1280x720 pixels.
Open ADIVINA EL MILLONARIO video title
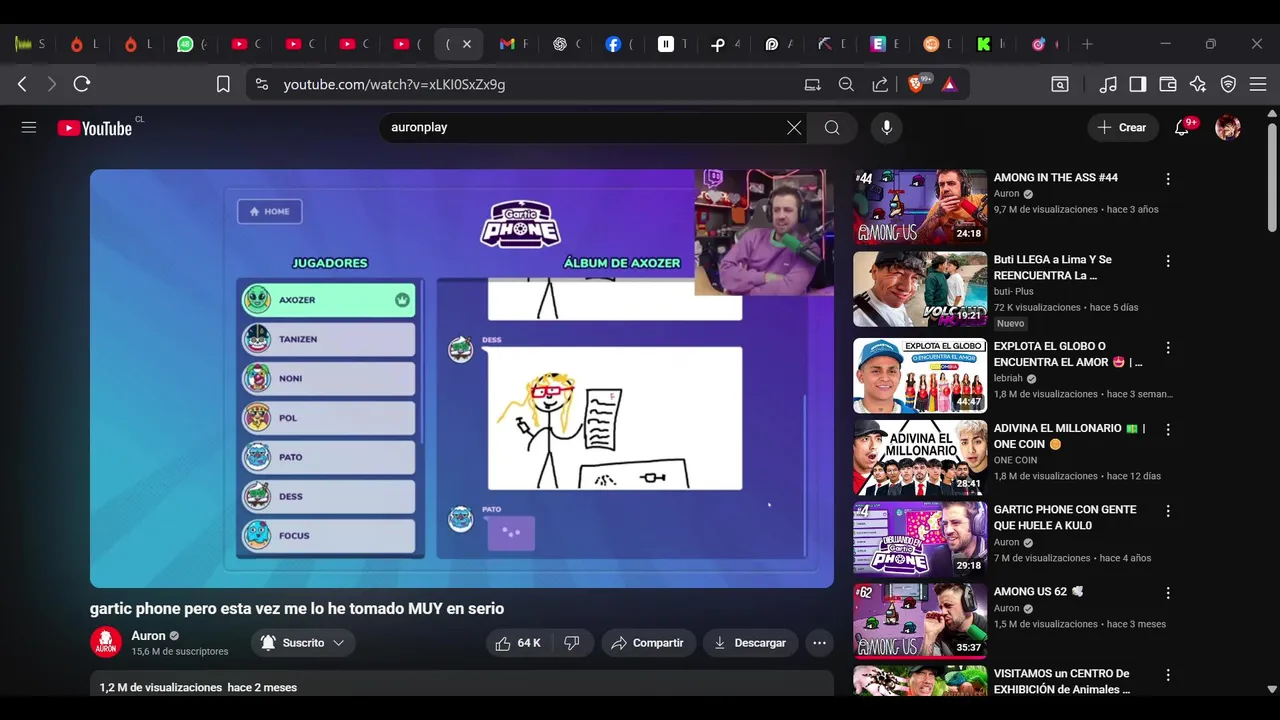1070,436
